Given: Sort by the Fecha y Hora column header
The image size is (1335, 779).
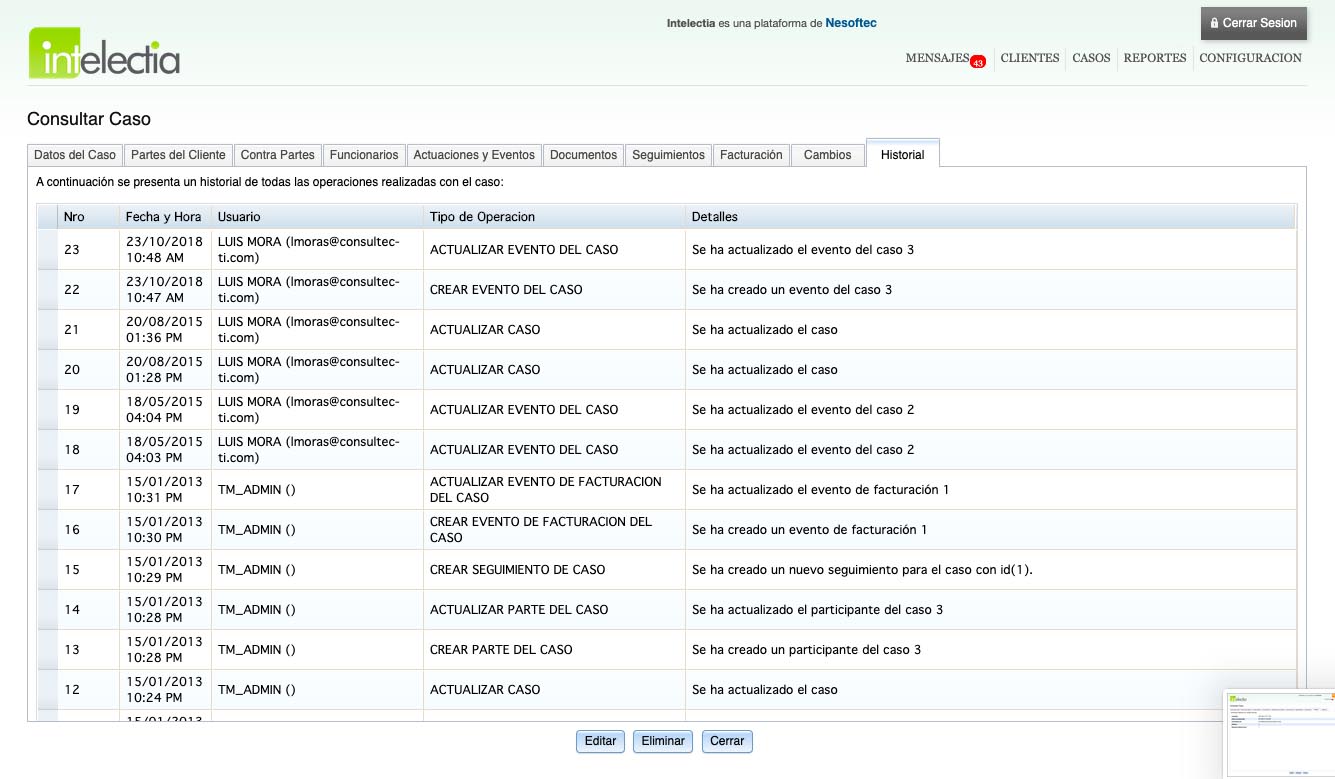Looking at the screenshot, I should [x=163, y=217].
